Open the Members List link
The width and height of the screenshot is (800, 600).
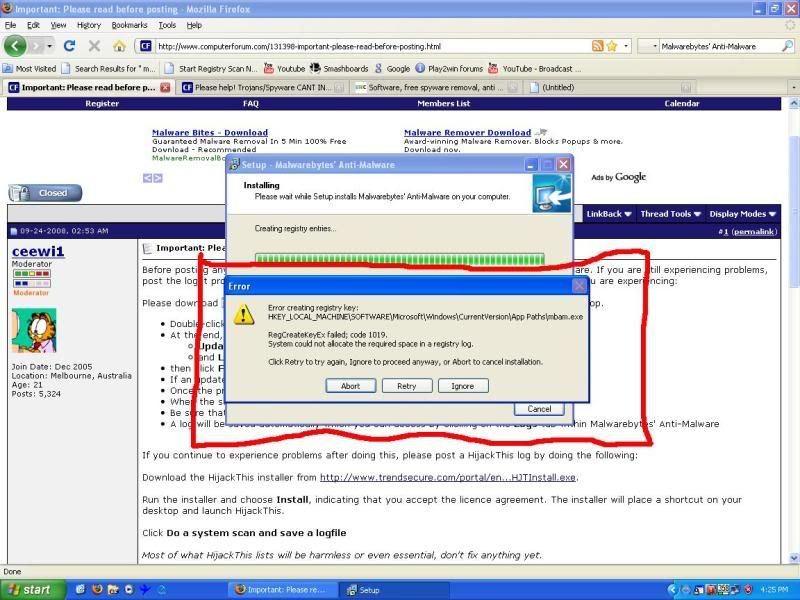point(443,104)
